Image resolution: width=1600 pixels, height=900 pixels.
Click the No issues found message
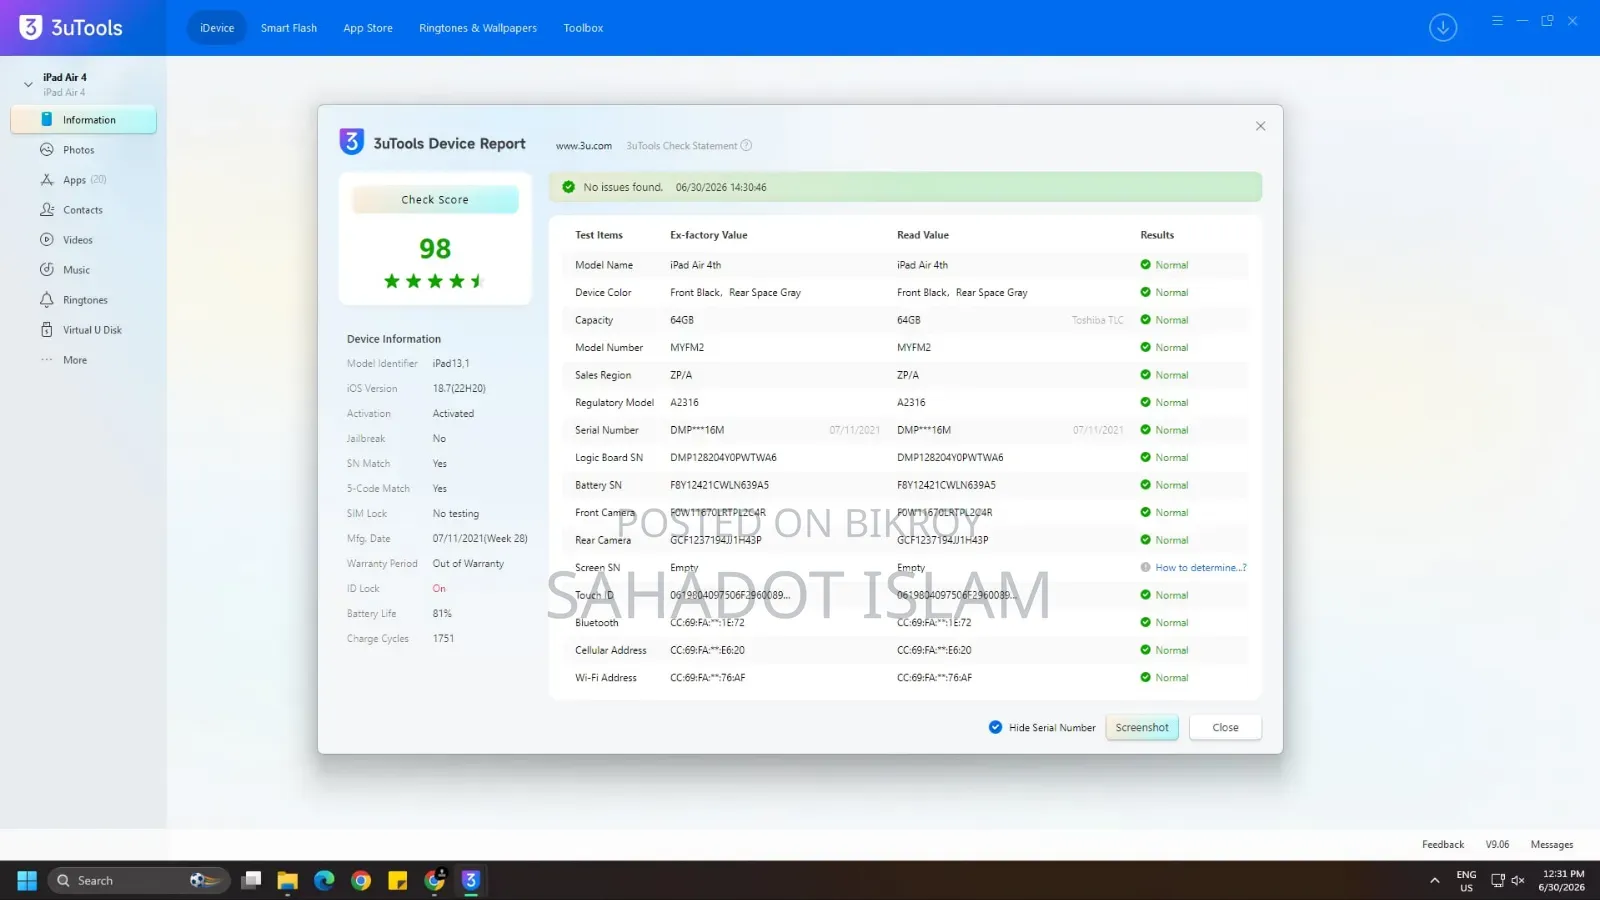point(623,187)
